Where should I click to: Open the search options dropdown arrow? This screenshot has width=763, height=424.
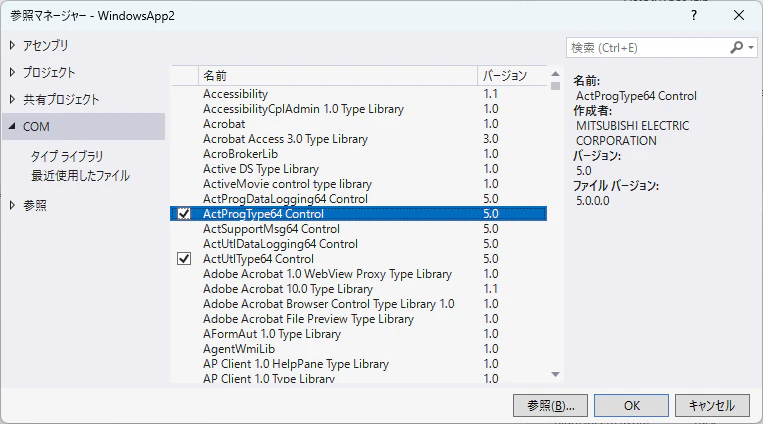pos(751,48)
